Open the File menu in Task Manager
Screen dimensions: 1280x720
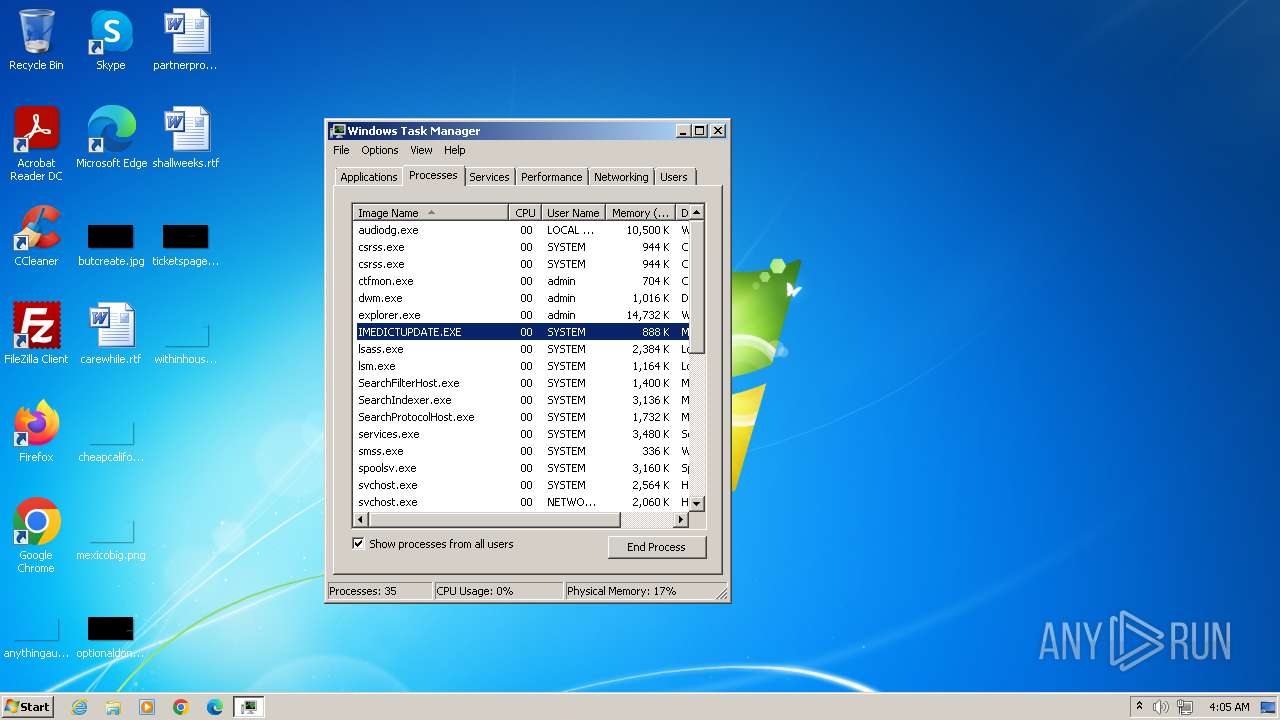(341, 150)
